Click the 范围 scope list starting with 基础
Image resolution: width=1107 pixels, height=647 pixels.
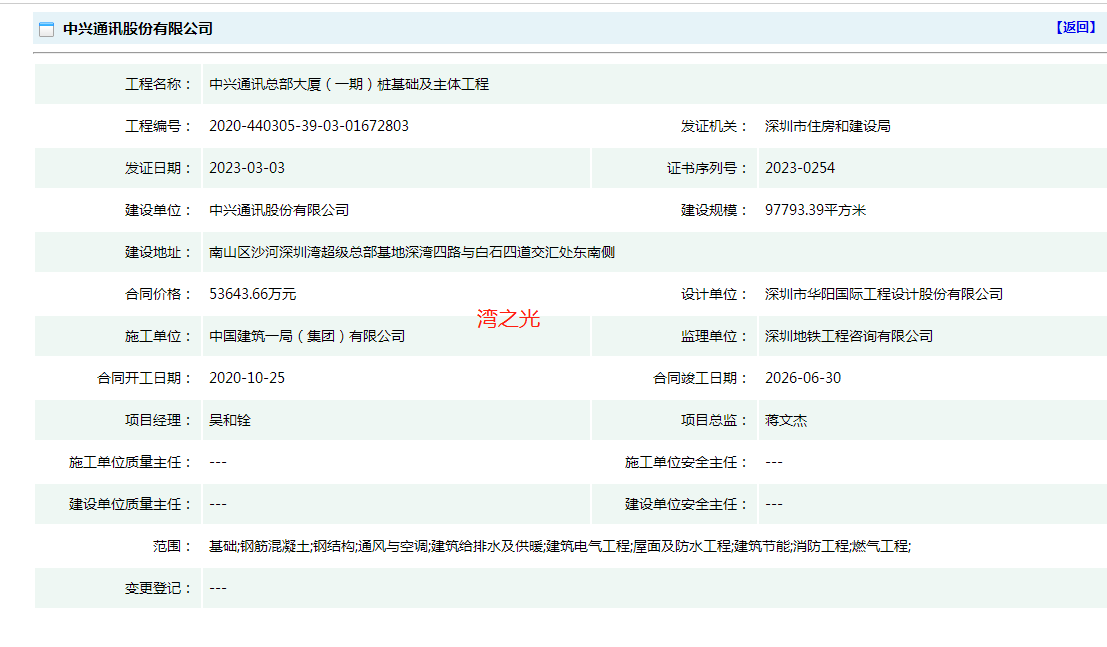[x=559, y=546]
